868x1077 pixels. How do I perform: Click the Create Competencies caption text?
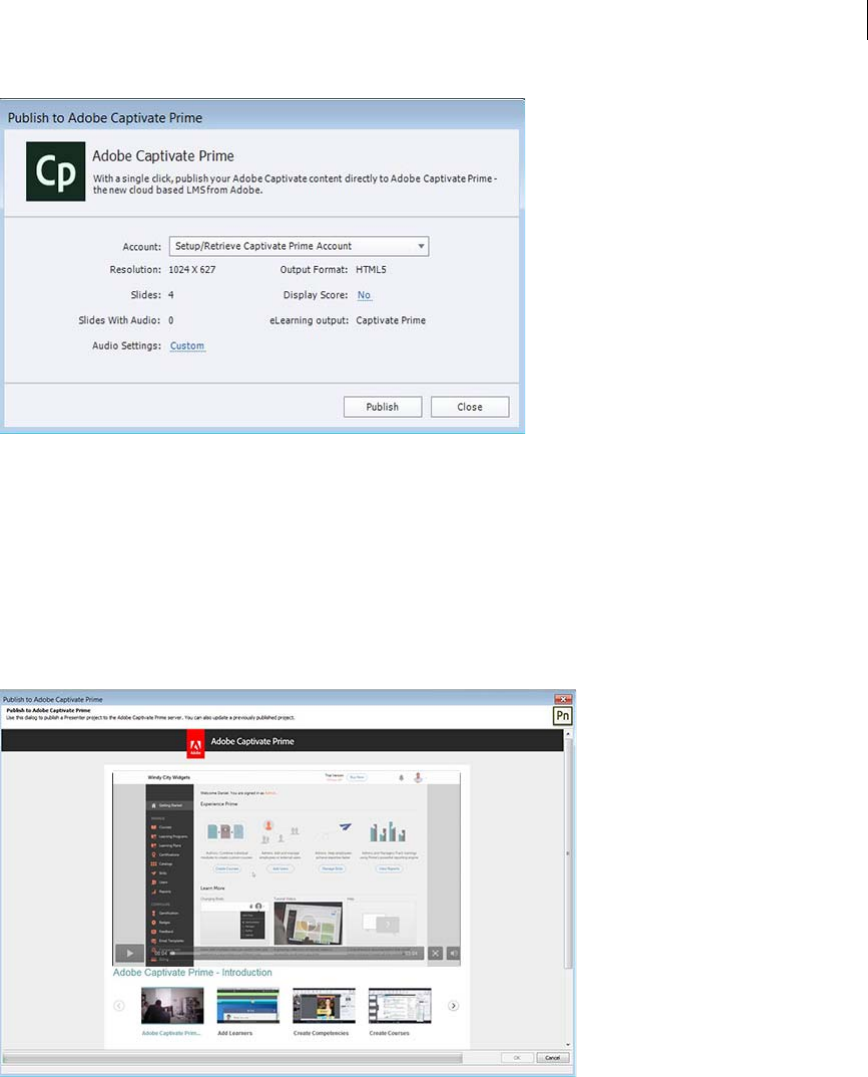pos(321,1033)
